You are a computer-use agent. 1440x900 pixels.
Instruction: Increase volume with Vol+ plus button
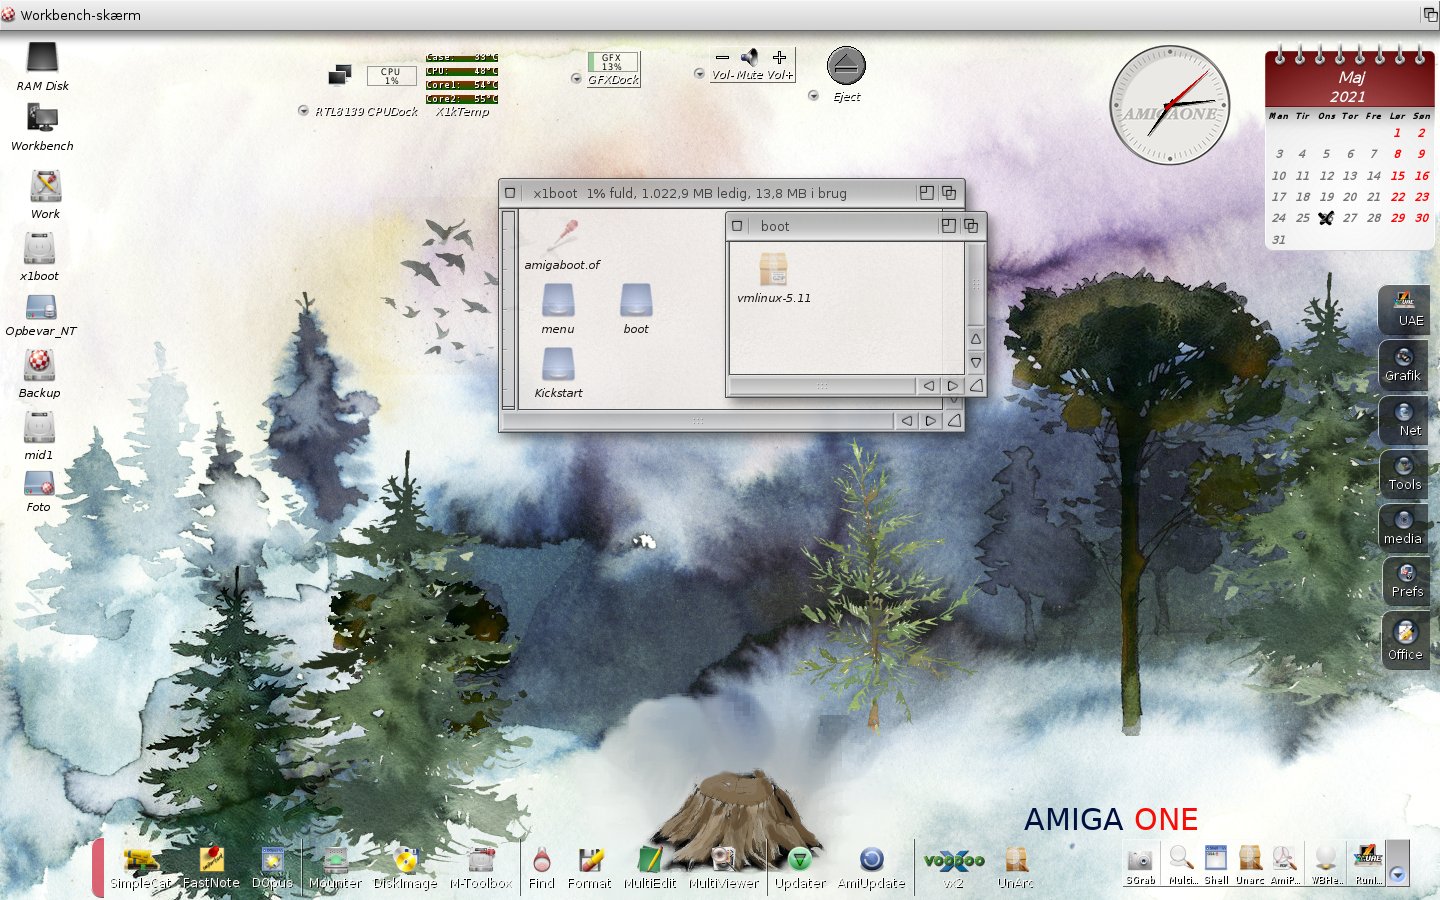coord(780,58)
